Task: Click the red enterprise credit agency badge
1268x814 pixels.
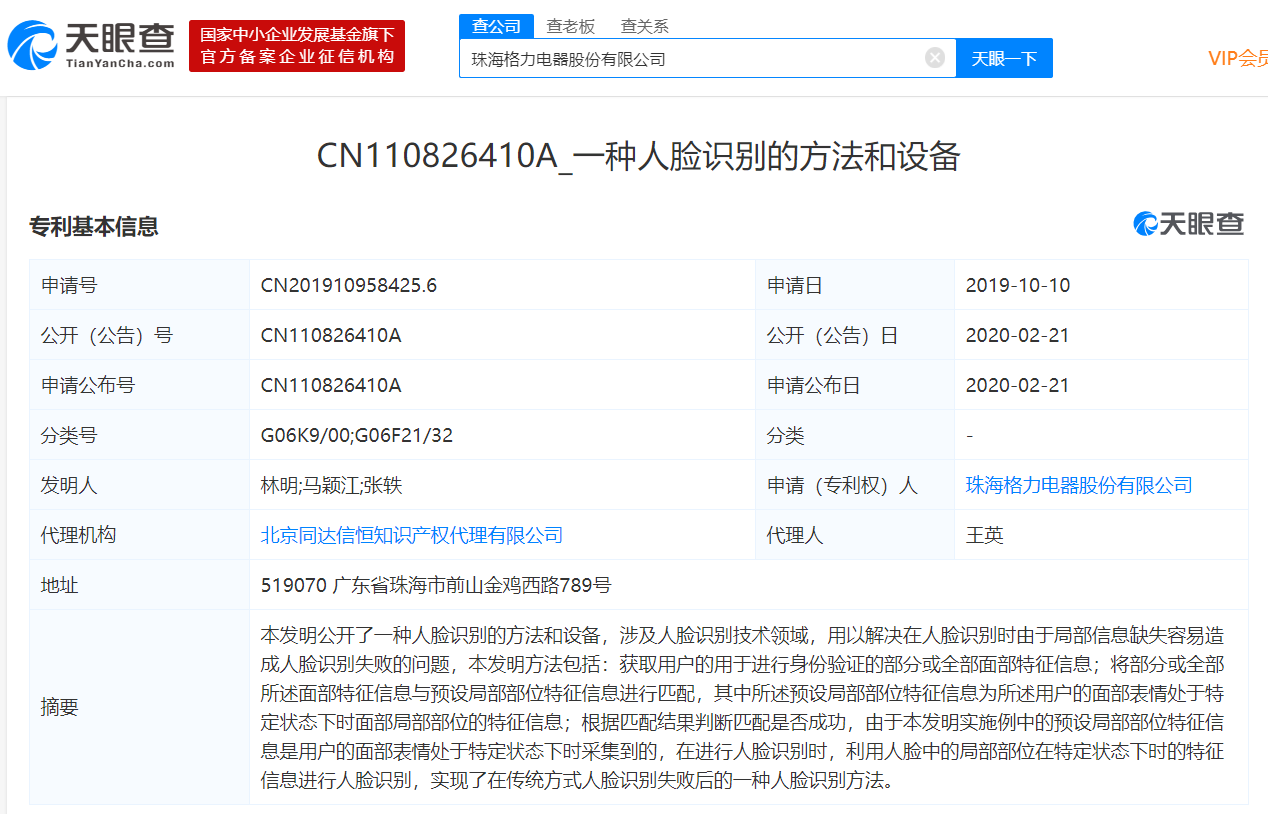Action: 296,45
